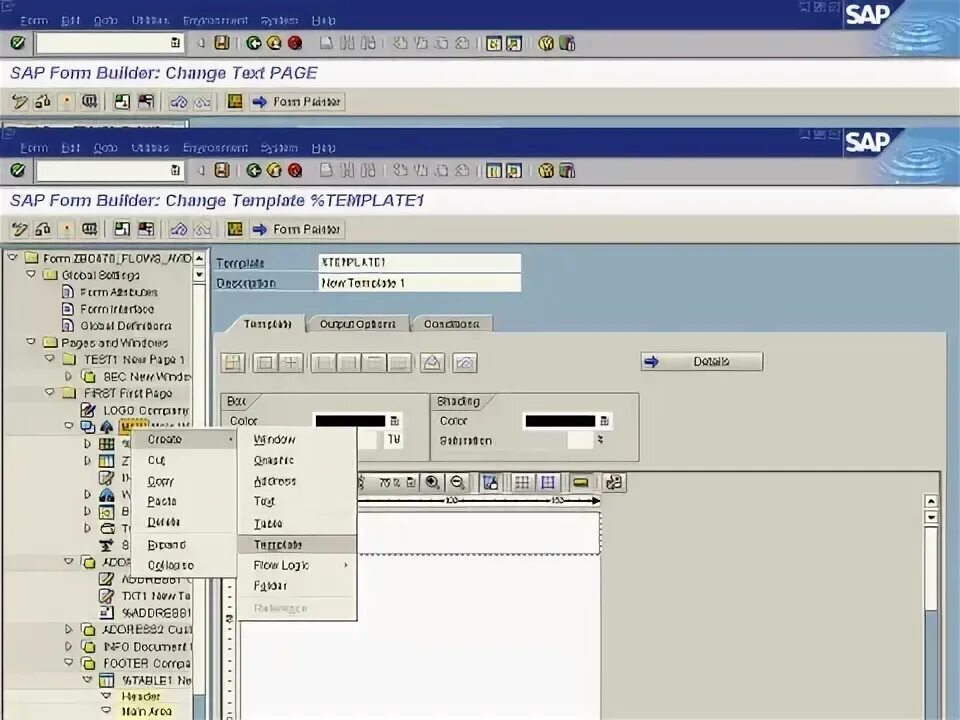This screenshot has height=720, width=960.
Task: Open Shading color picker icon
Action: click(x=604, y=421)
